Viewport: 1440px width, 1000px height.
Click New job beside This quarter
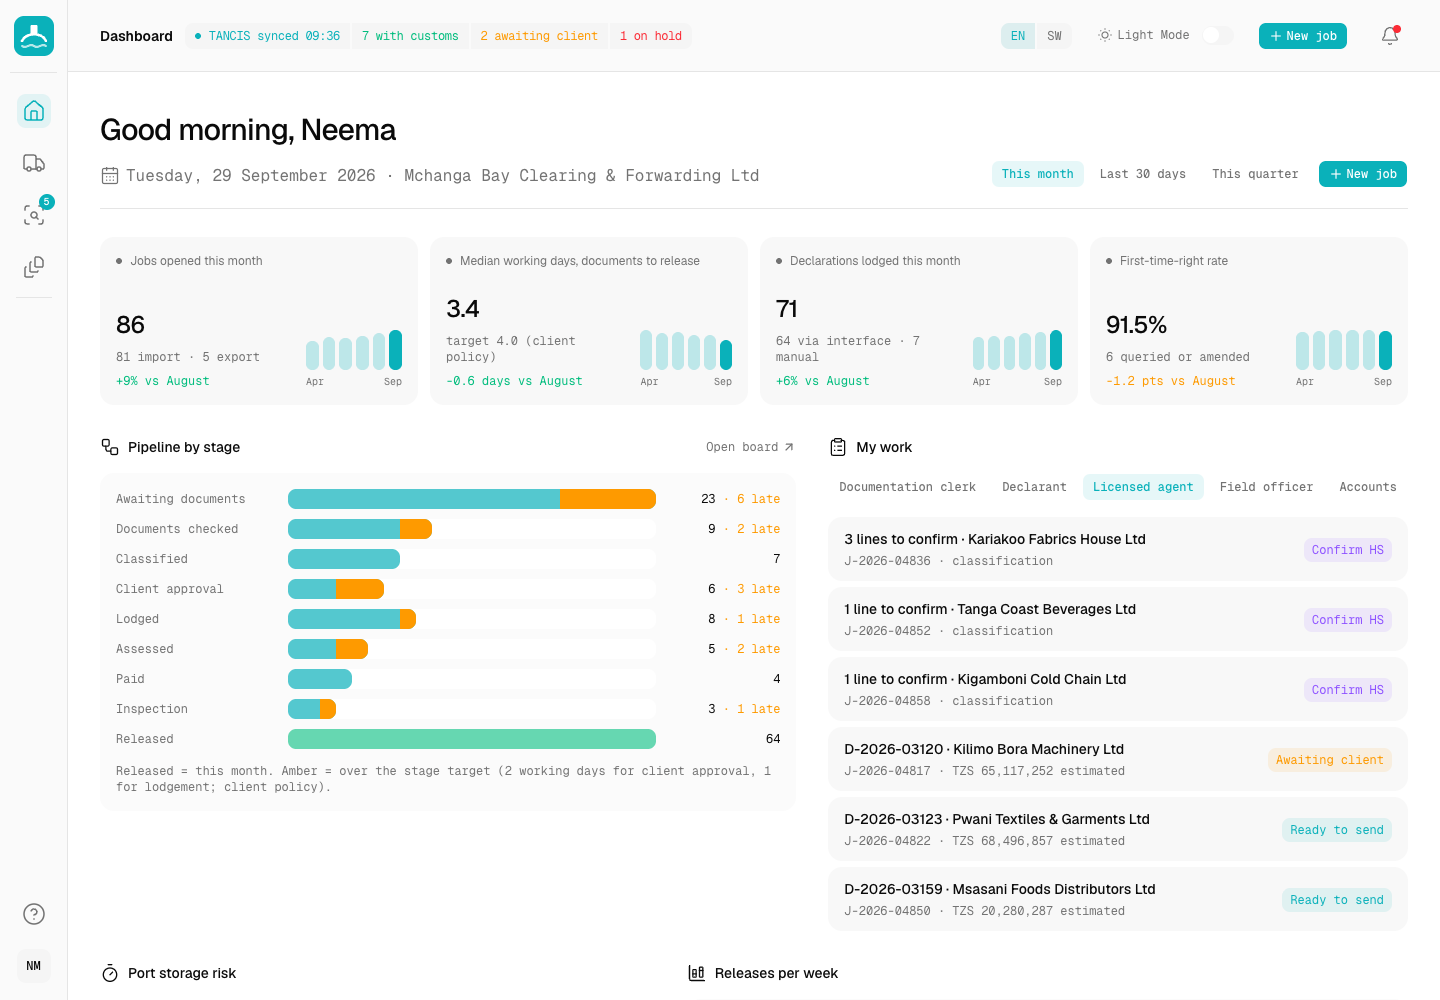[1363, 174]
